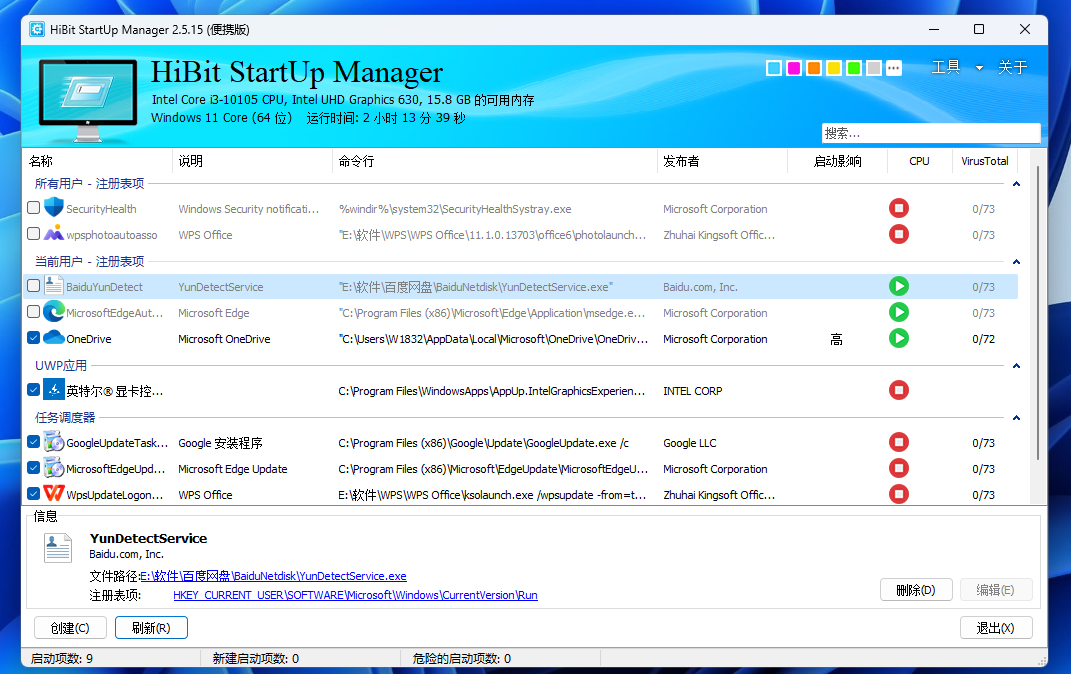
Task: Click the 刷新(R) button
Action: (151, 628)
